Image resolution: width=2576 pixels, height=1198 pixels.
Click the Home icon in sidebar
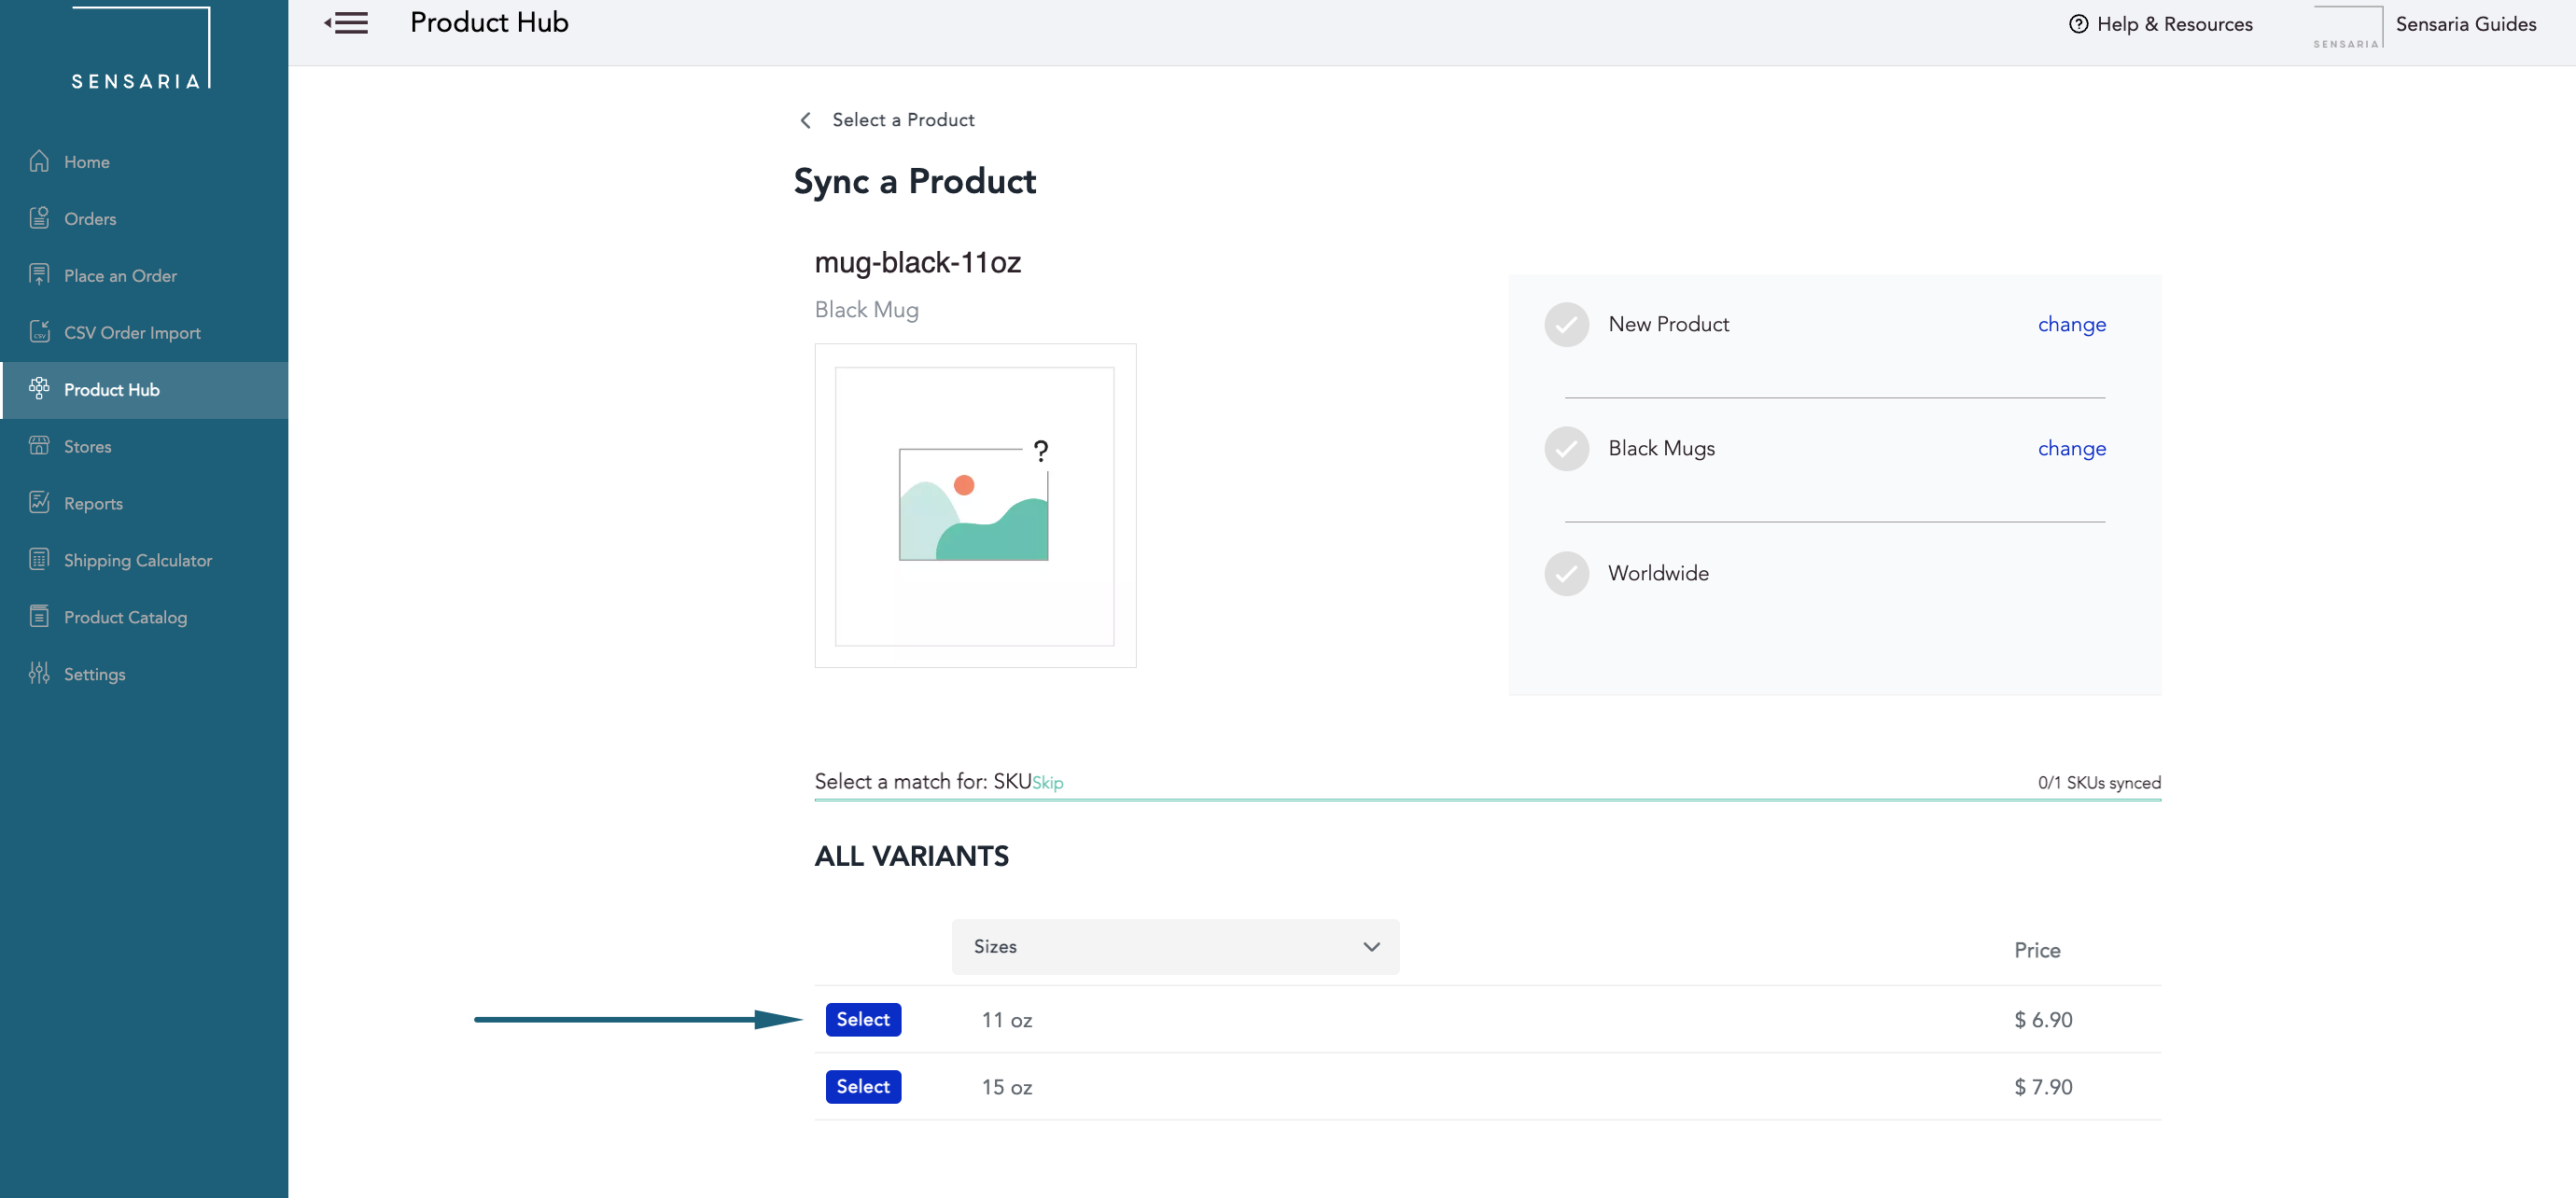click(x=39, y=161)
